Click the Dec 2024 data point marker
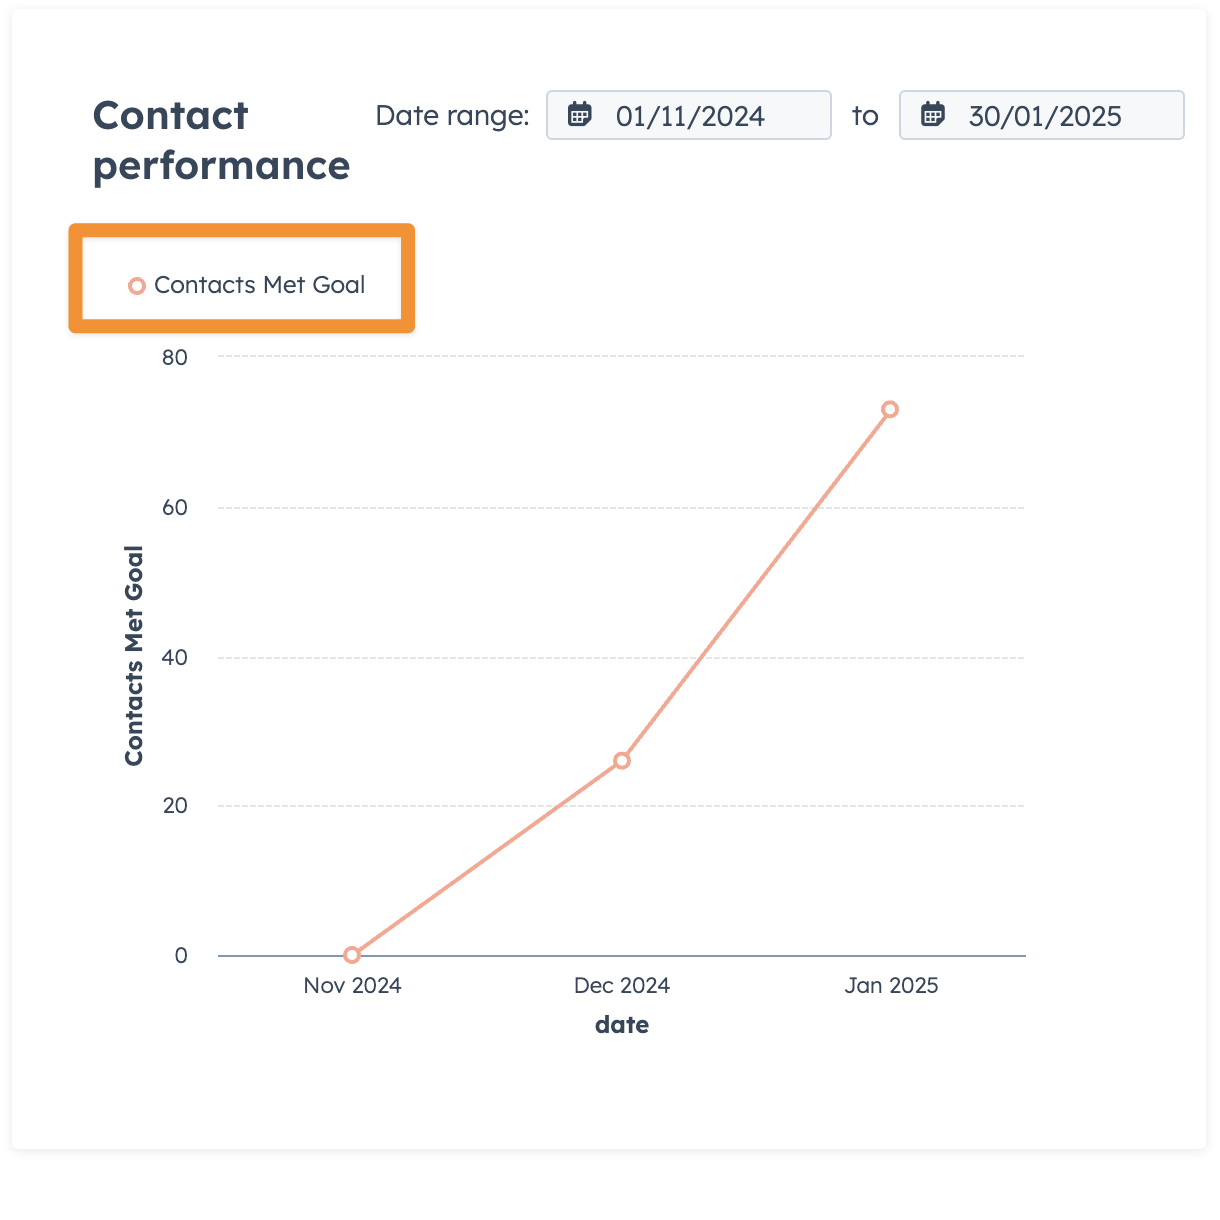The image size is (1220, 1220). tap(622, 761)
